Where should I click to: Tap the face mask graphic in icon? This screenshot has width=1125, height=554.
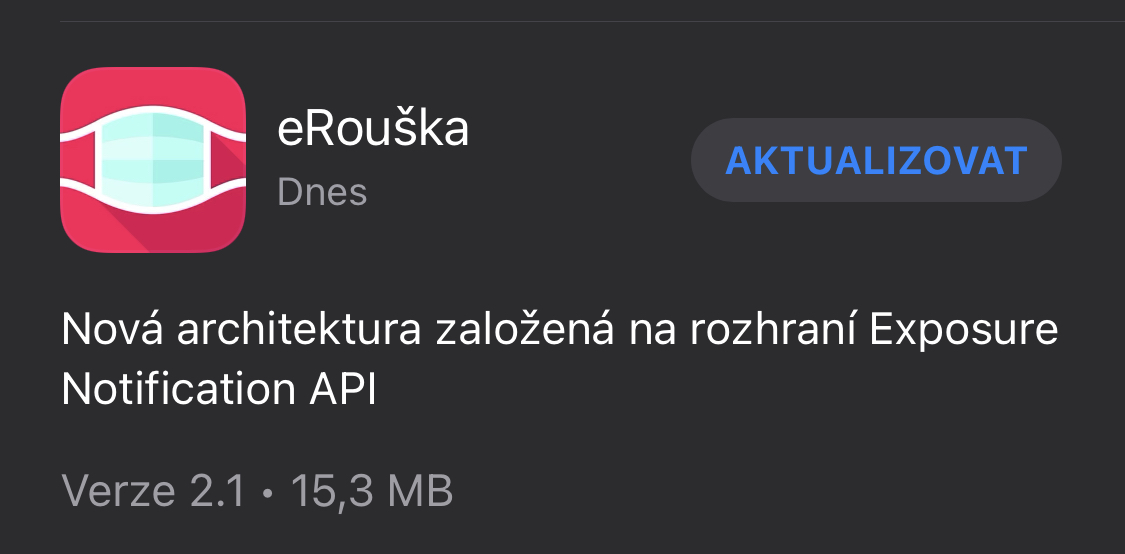[x=153, y=159]
